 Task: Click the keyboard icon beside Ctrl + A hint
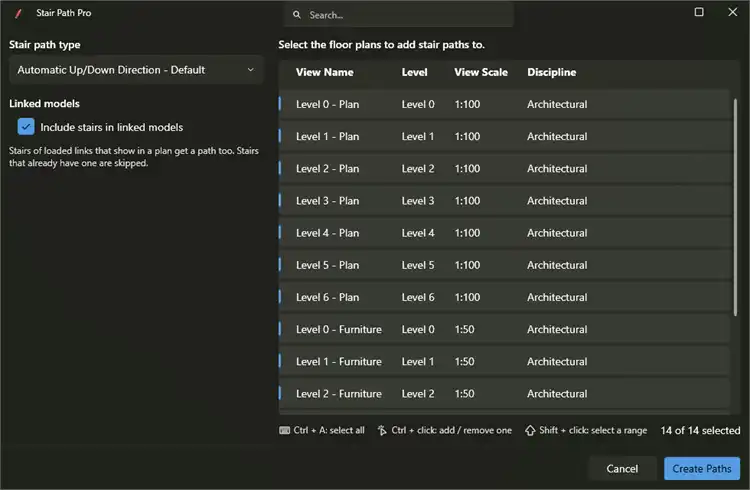(x=285, y=430)
